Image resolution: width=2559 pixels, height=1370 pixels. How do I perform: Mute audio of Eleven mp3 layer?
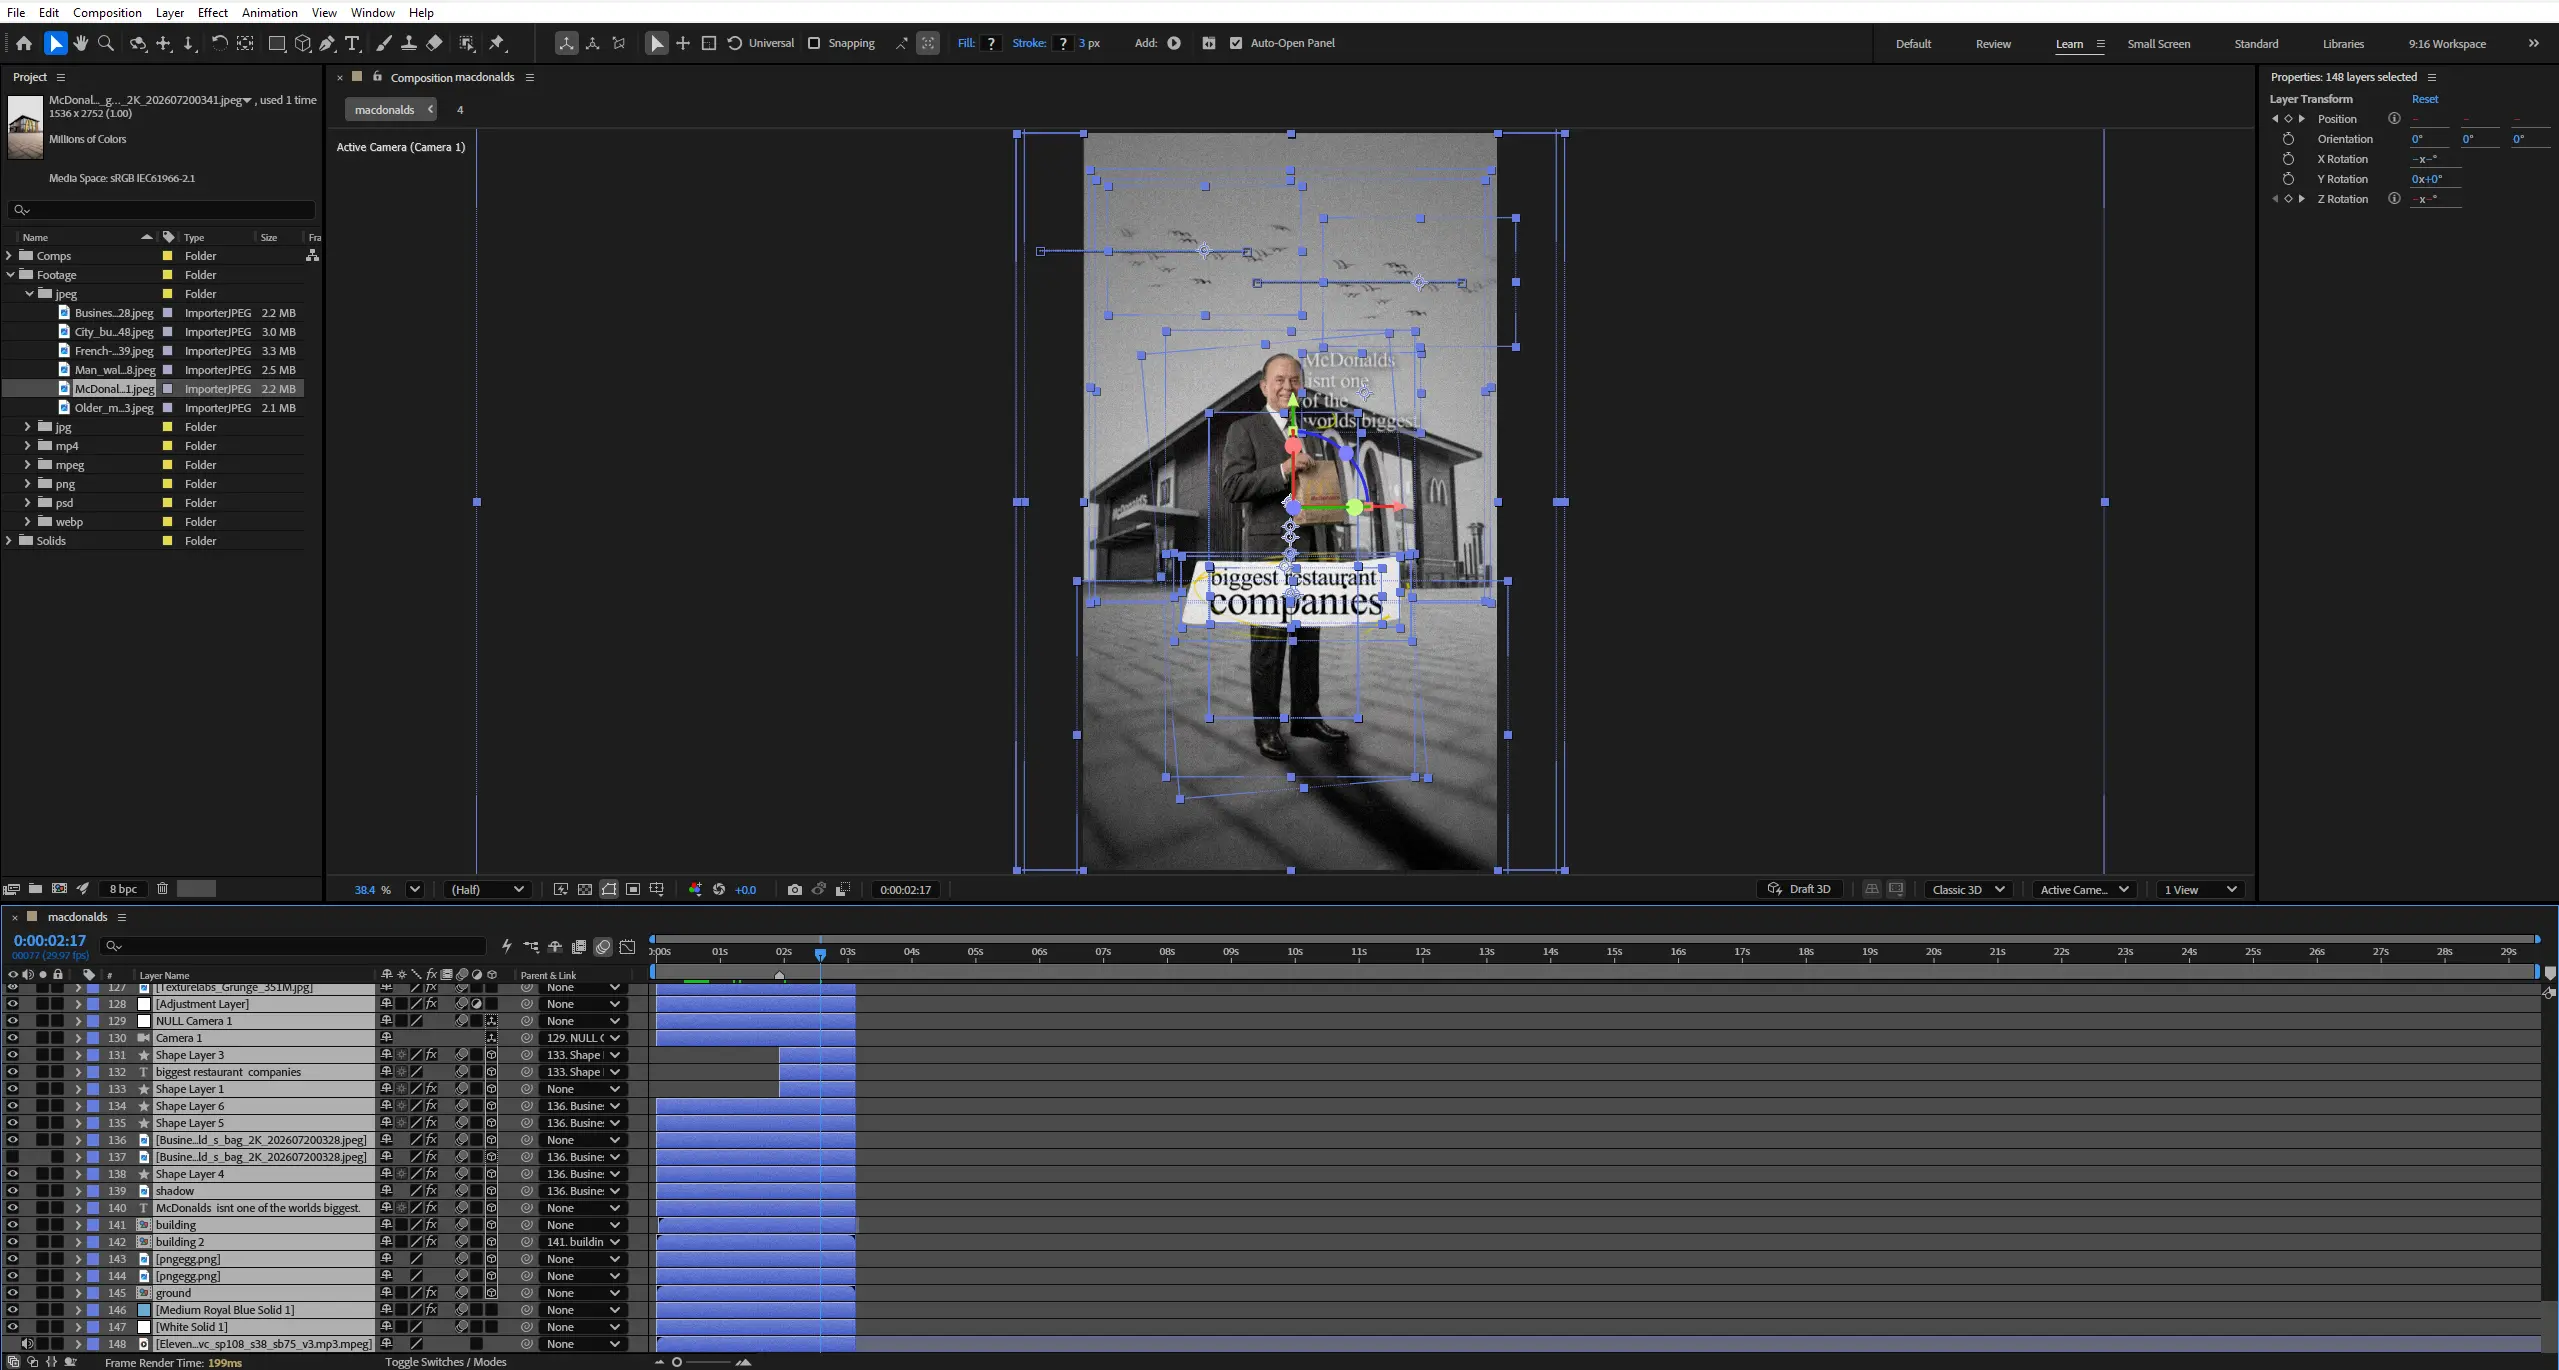pyautogui.click(x=27, y=1344)
